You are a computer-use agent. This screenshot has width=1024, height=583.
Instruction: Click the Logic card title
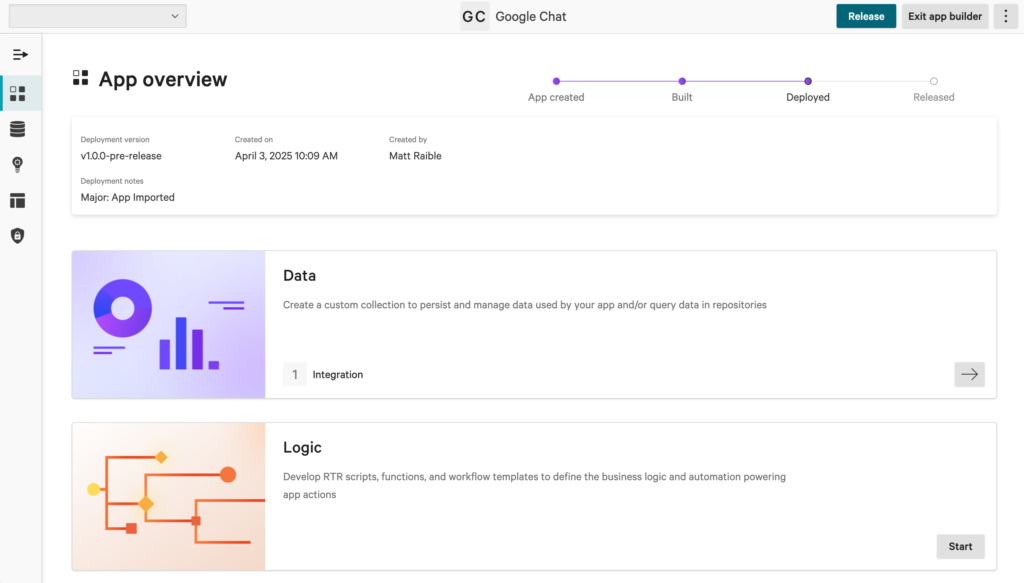click(x=302, y=448)
